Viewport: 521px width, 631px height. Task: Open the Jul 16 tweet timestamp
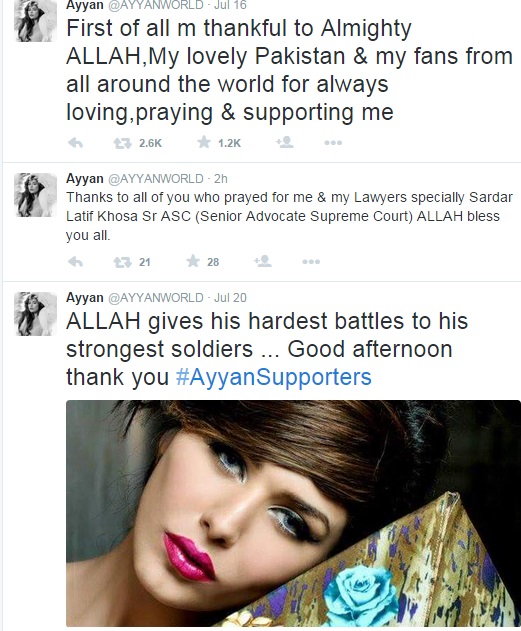click(x=230, y=5)
